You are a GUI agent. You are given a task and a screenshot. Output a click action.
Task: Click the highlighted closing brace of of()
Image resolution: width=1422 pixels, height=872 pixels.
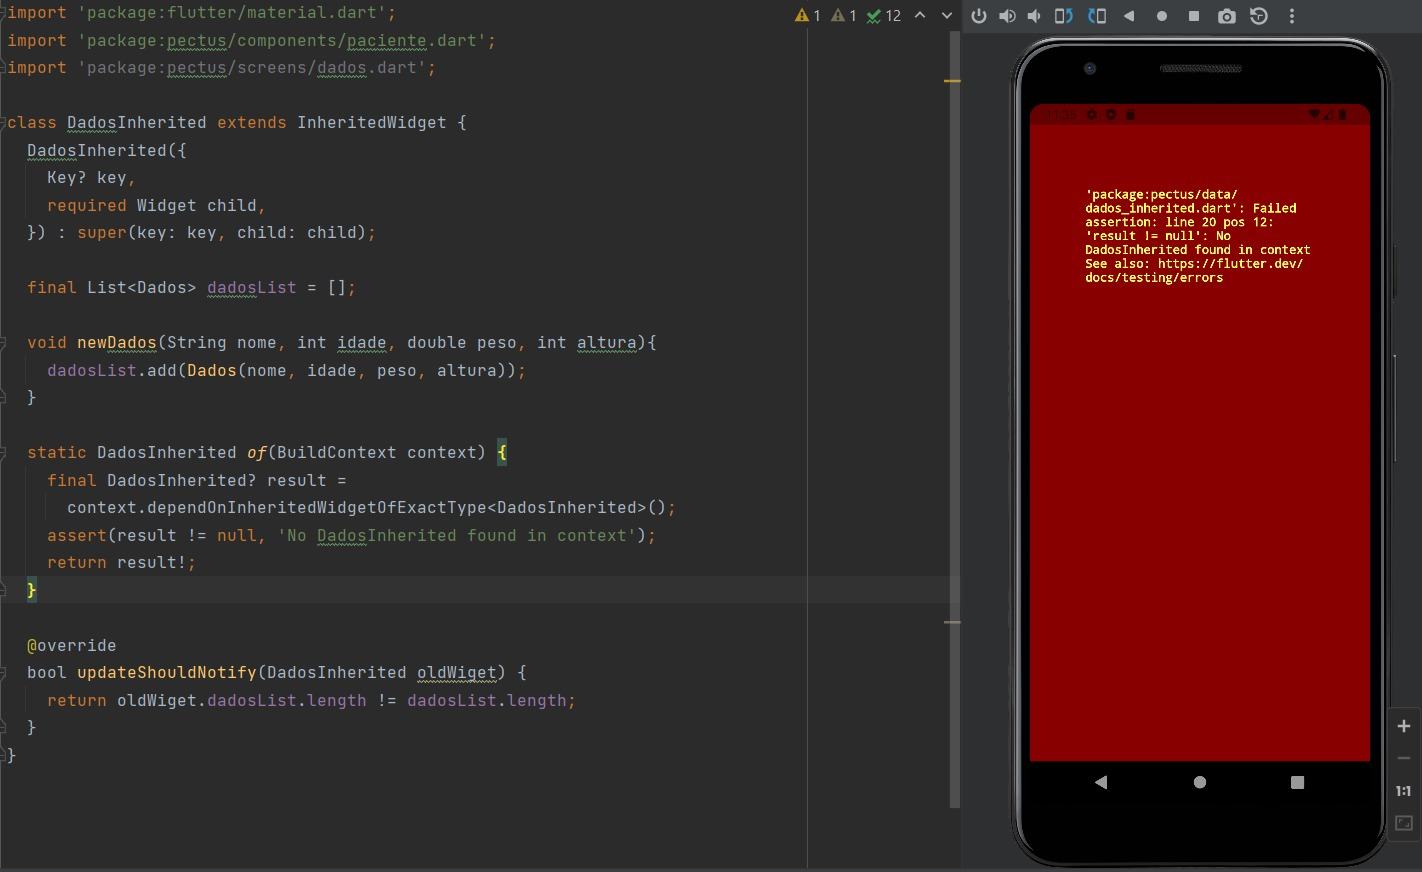point(32,591)
